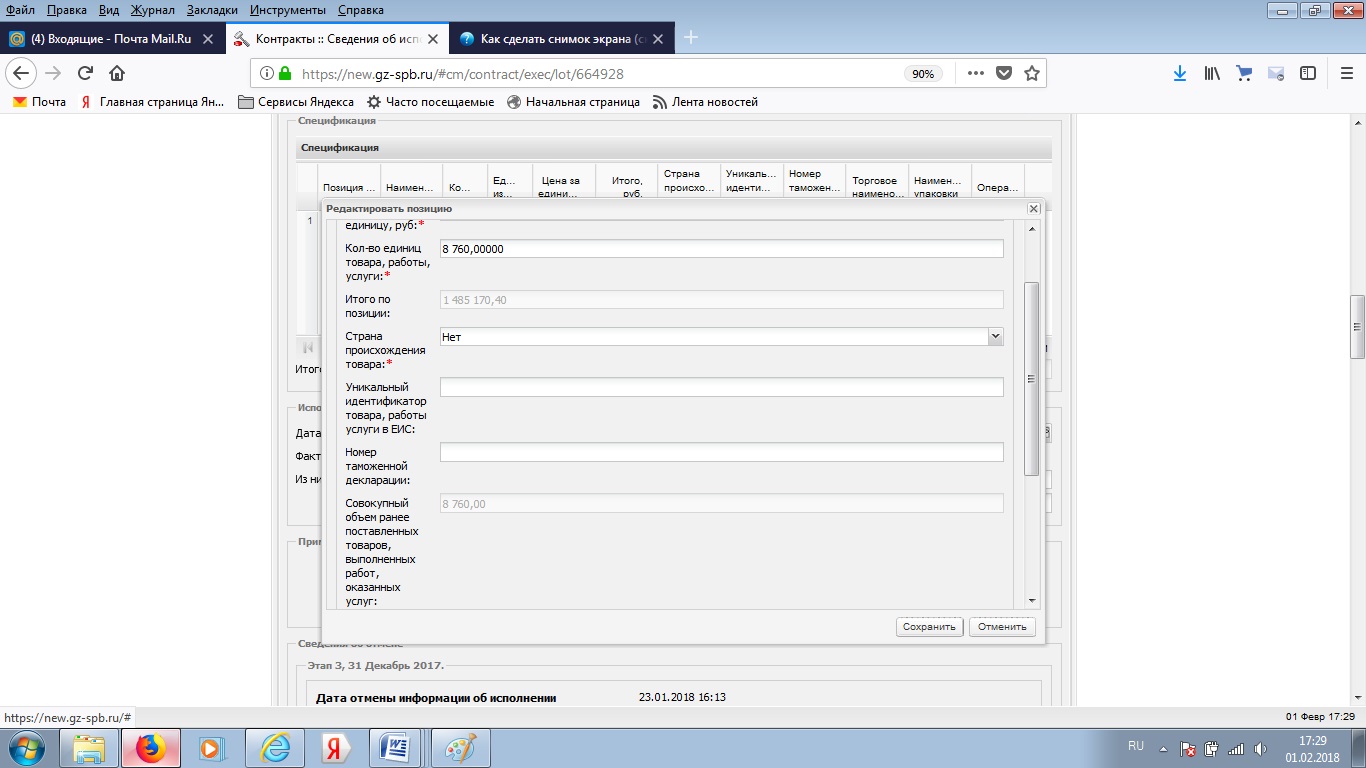
Task: Click the RU language indicator
Action: click(1135, 746)
